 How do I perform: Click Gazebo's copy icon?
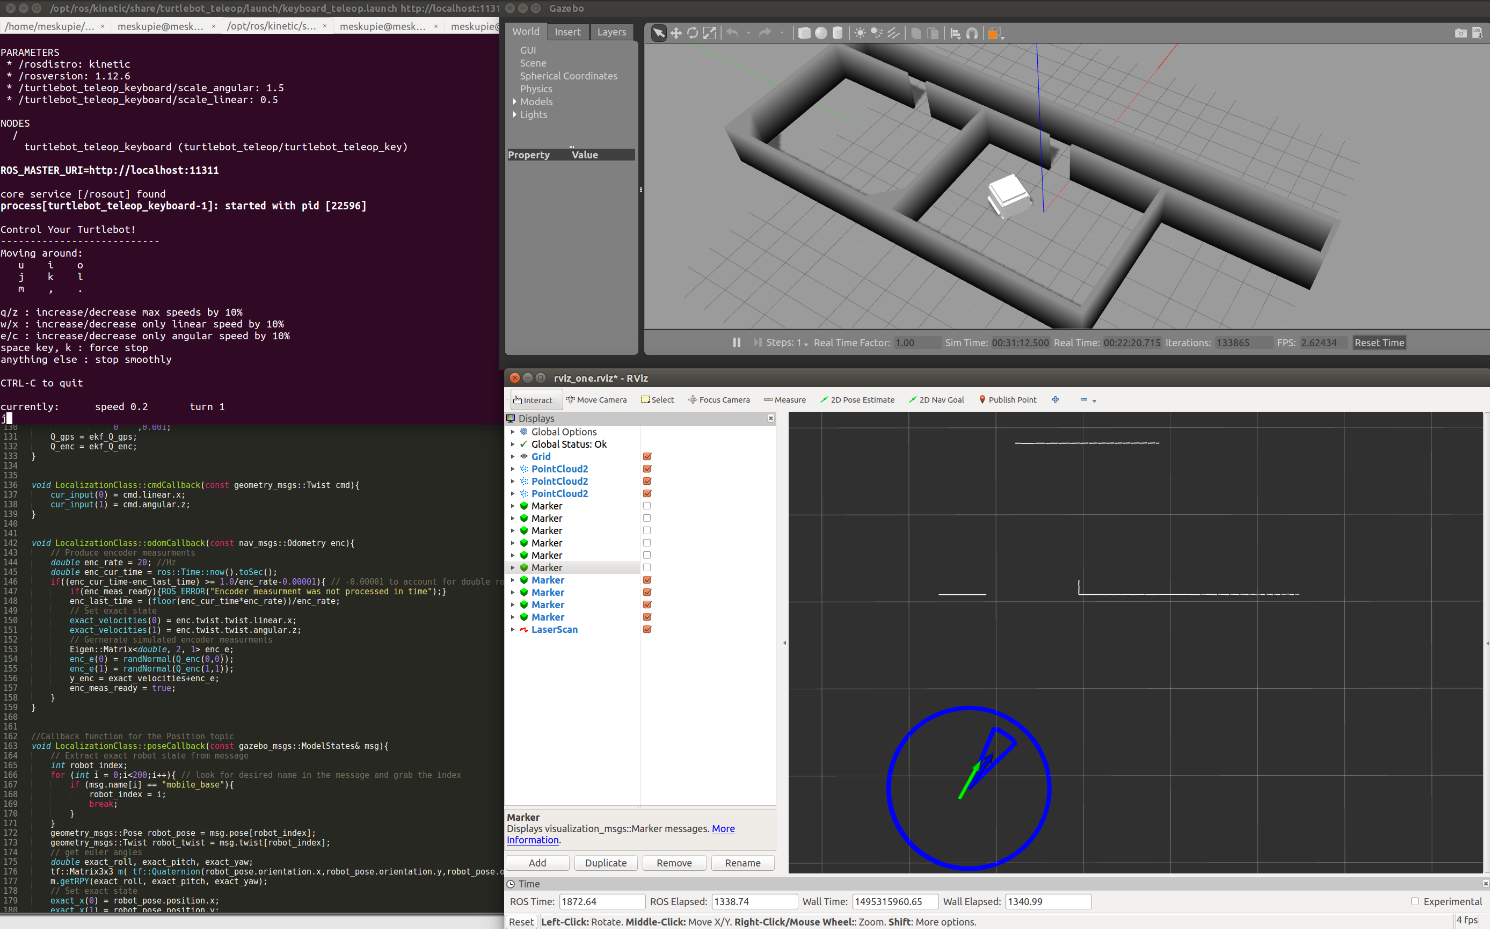click(x=916, y=33)
